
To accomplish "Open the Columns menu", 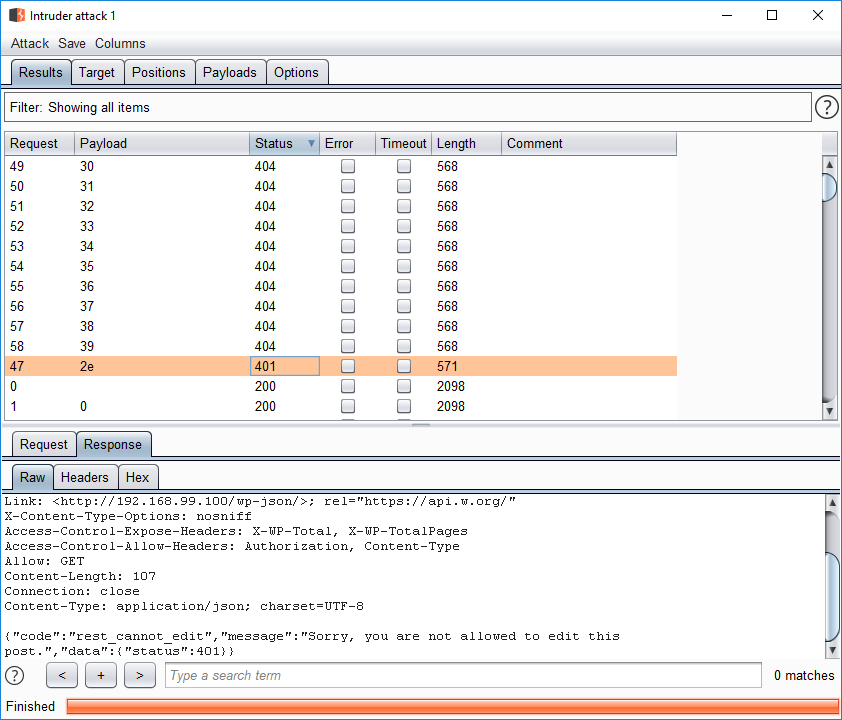I will (x=120, y=43).
